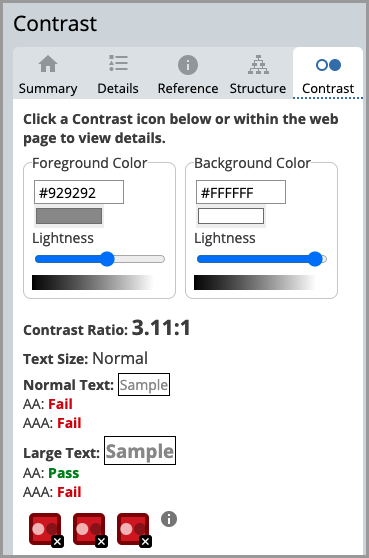Viewport: 369px width, 558px height.
Task: Open the white background color swatch picker
Action: click(x=231, y=216)
